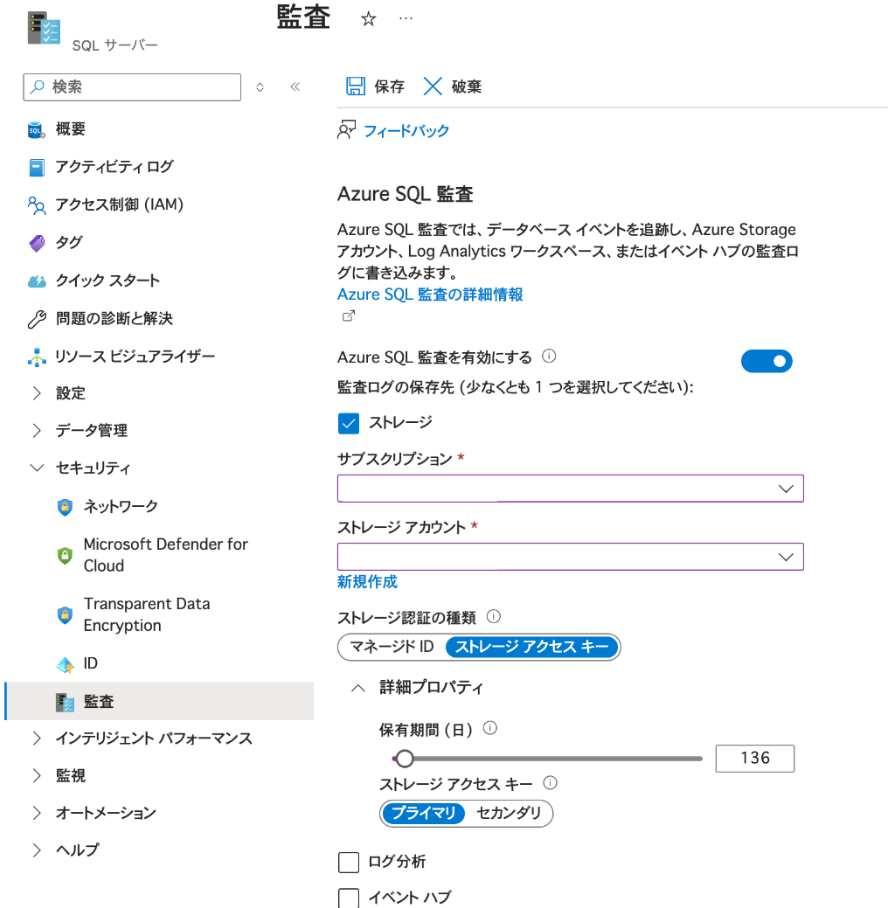Collapse the 詳細プロパティ section

(x=357, y=688)
